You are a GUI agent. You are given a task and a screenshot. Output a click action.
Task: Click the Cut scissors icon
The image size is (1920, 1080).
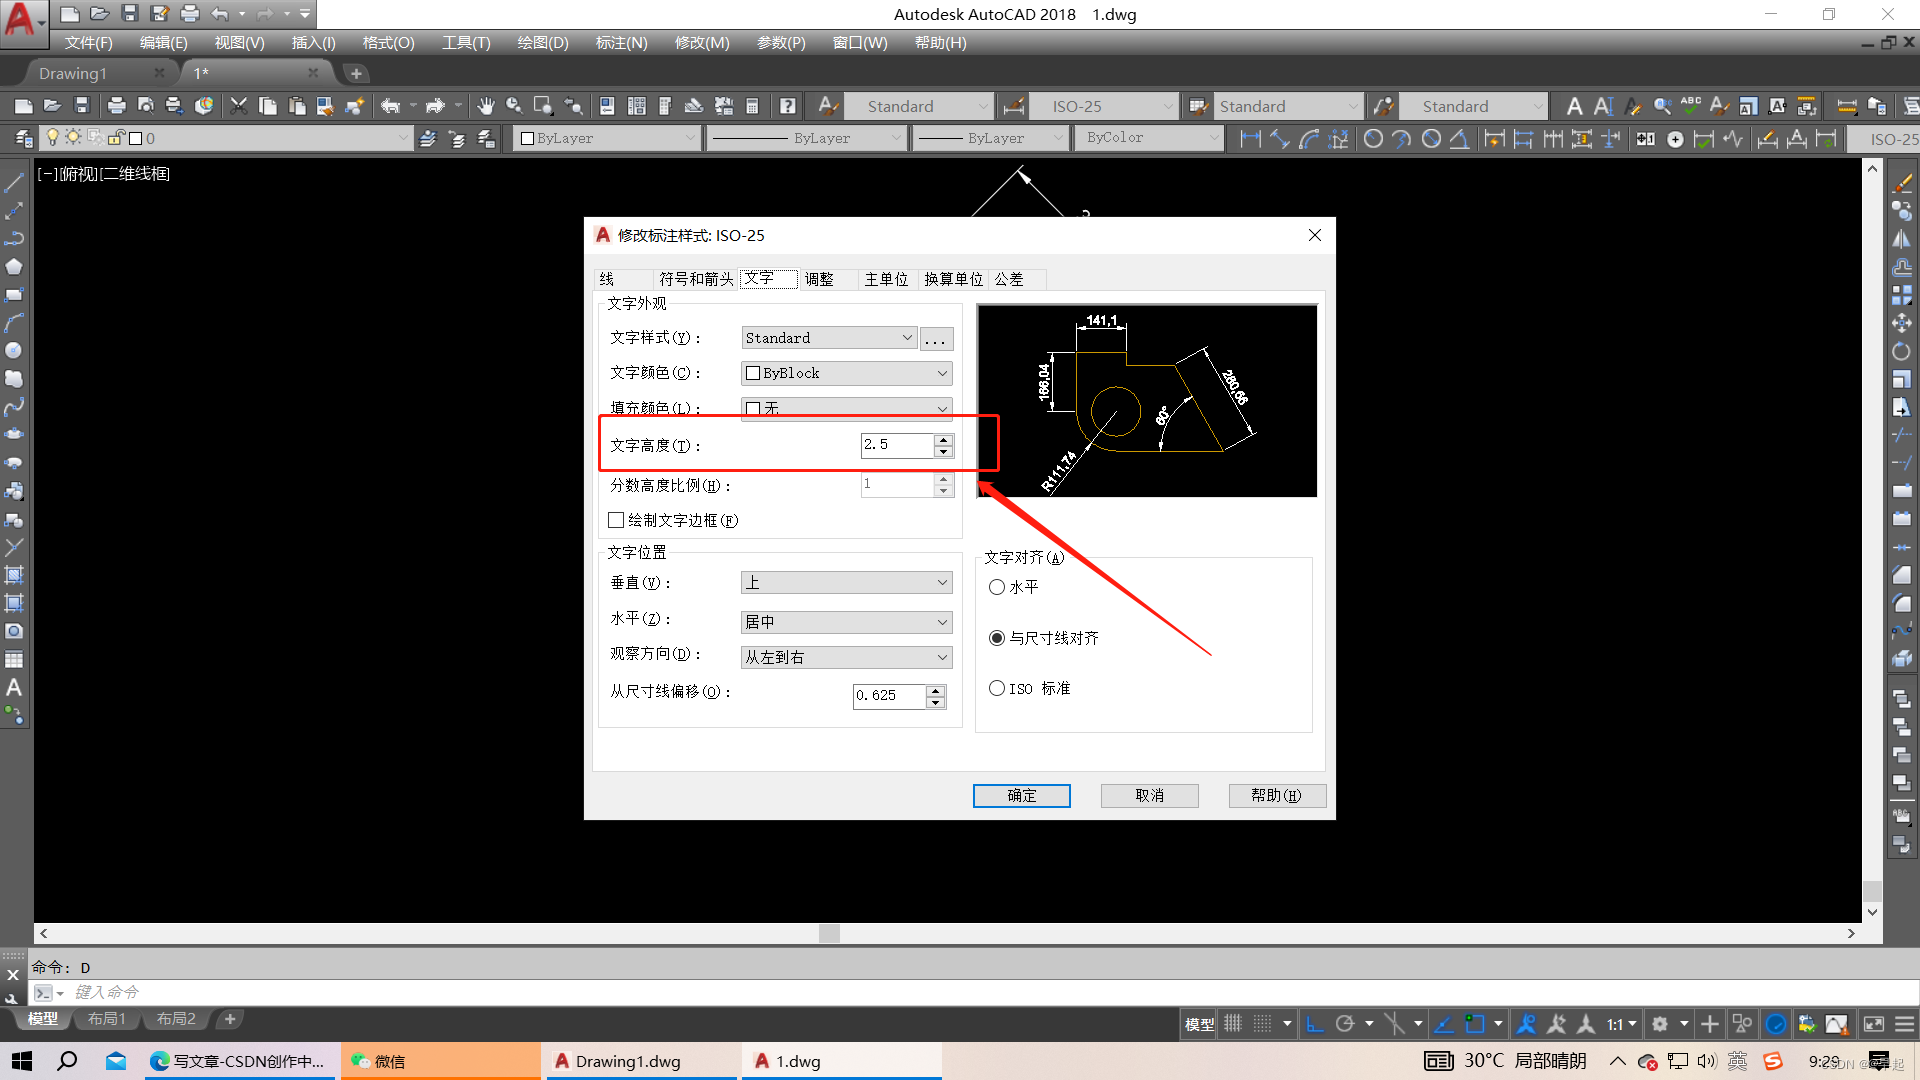point(238,106)
